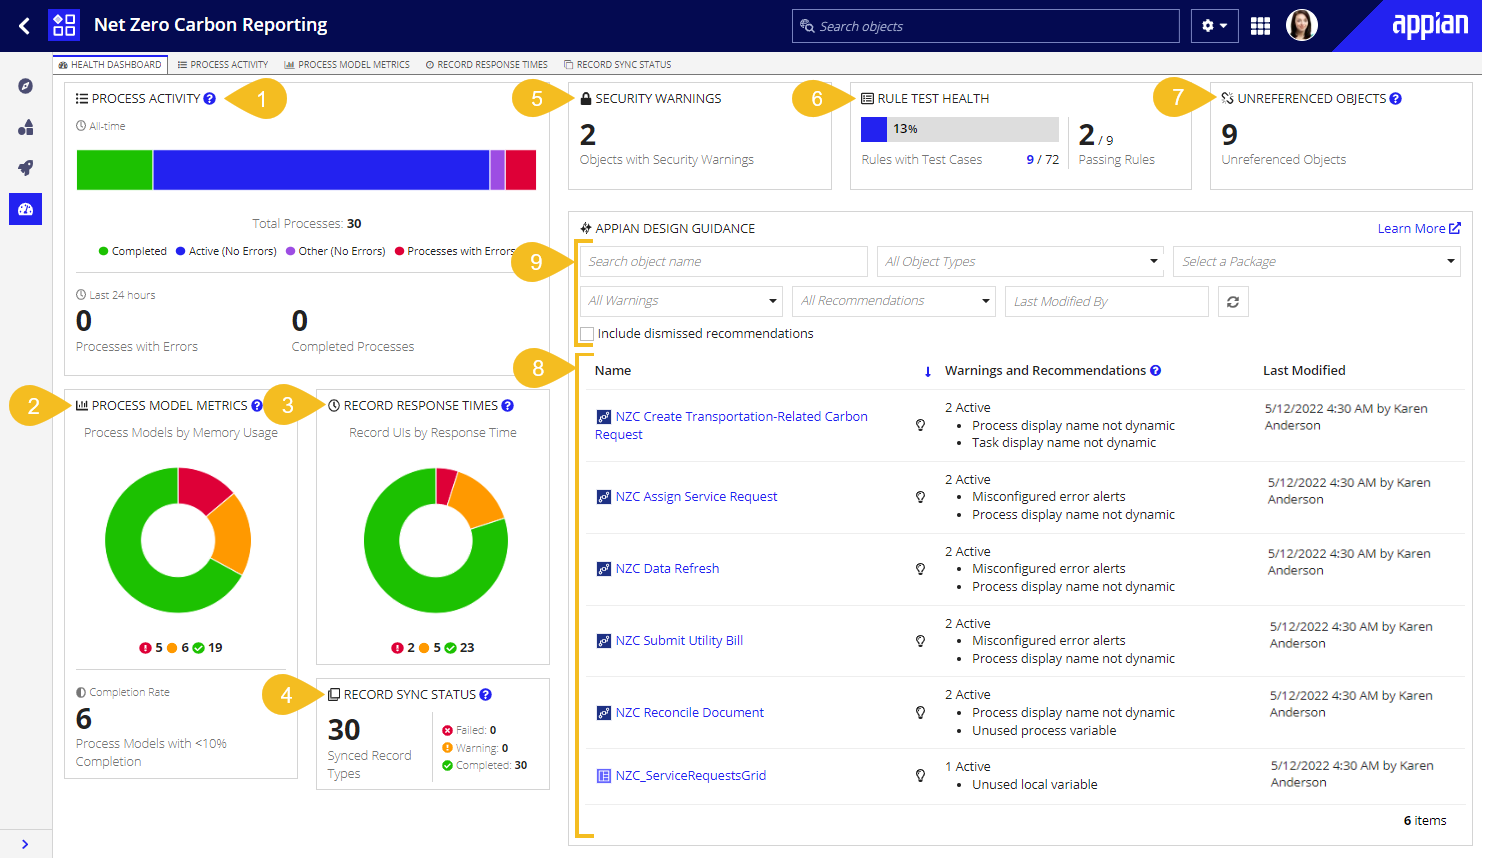Open the All Warnings dropdown
The height and width of the screenshot is (858, 1512).
coord(681,301)
